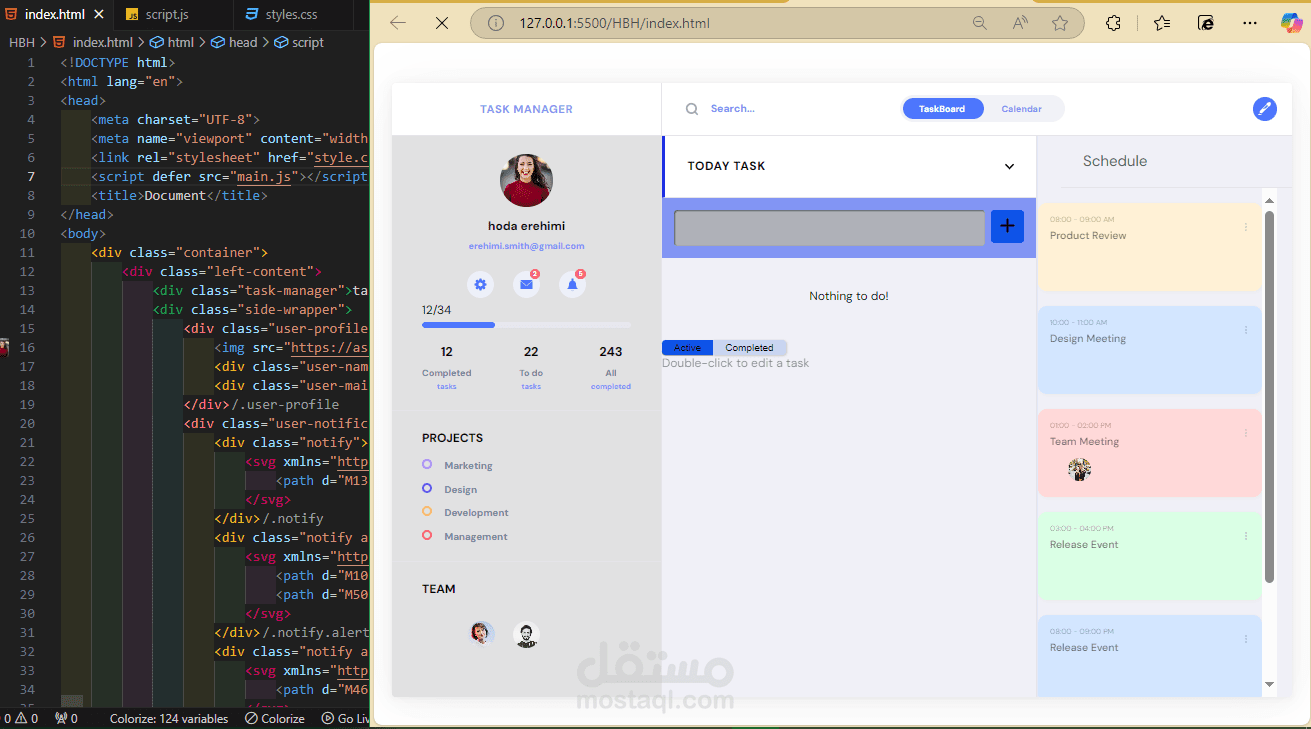Open browser extensions puzzle icon
This screenshot has width=1311, height=729.
click(x=1113, y=23)
